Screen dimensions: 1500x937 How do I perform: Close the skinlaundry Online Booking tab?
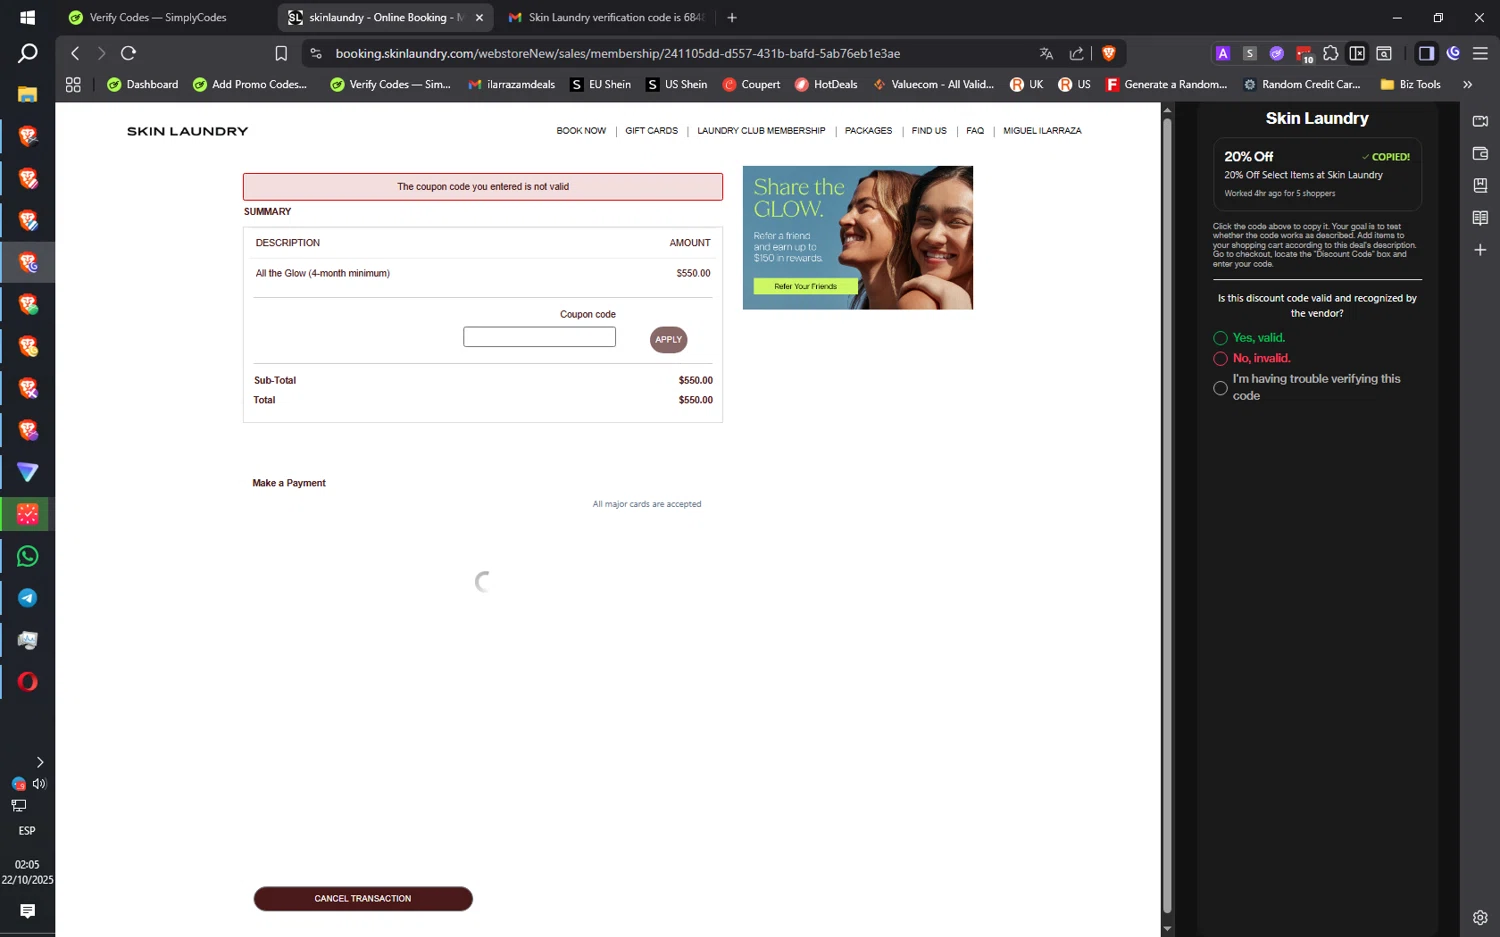click(479, 17)
